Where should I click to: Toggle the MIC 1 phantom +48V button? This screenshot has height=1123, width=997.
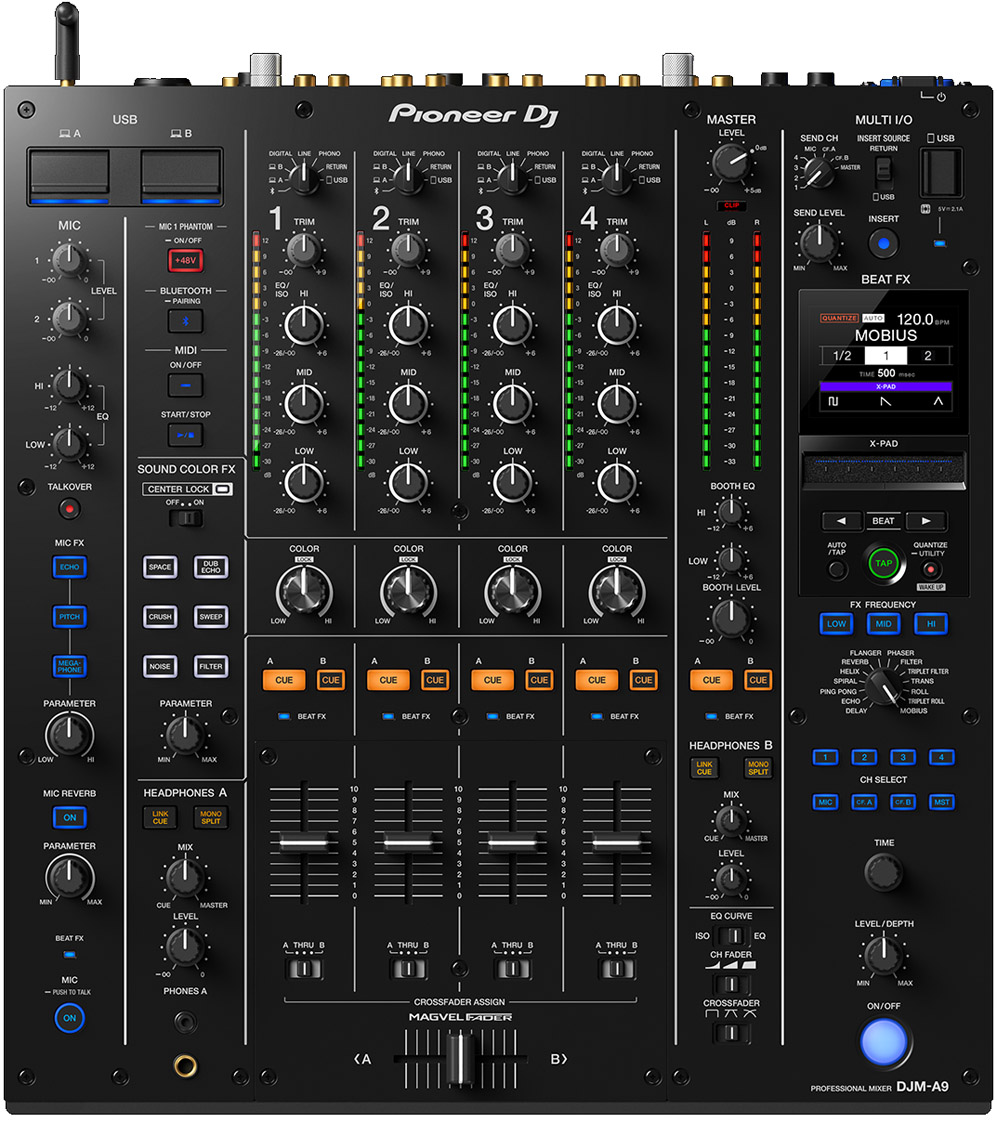coord(186,260)
